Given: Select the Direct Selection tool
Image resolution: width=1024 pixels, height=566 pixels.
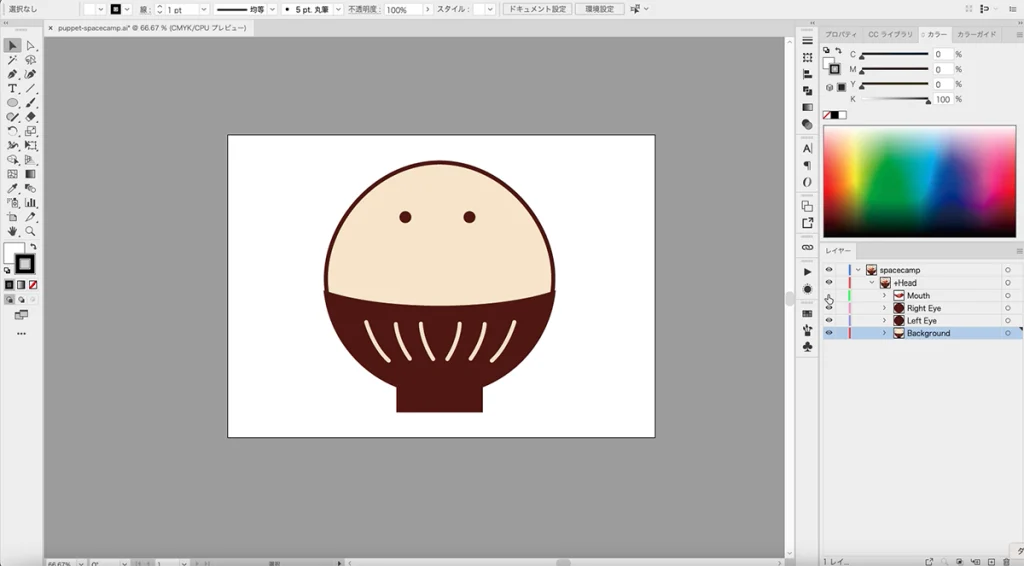Looking at the screenshot, I should click(30, 46).
